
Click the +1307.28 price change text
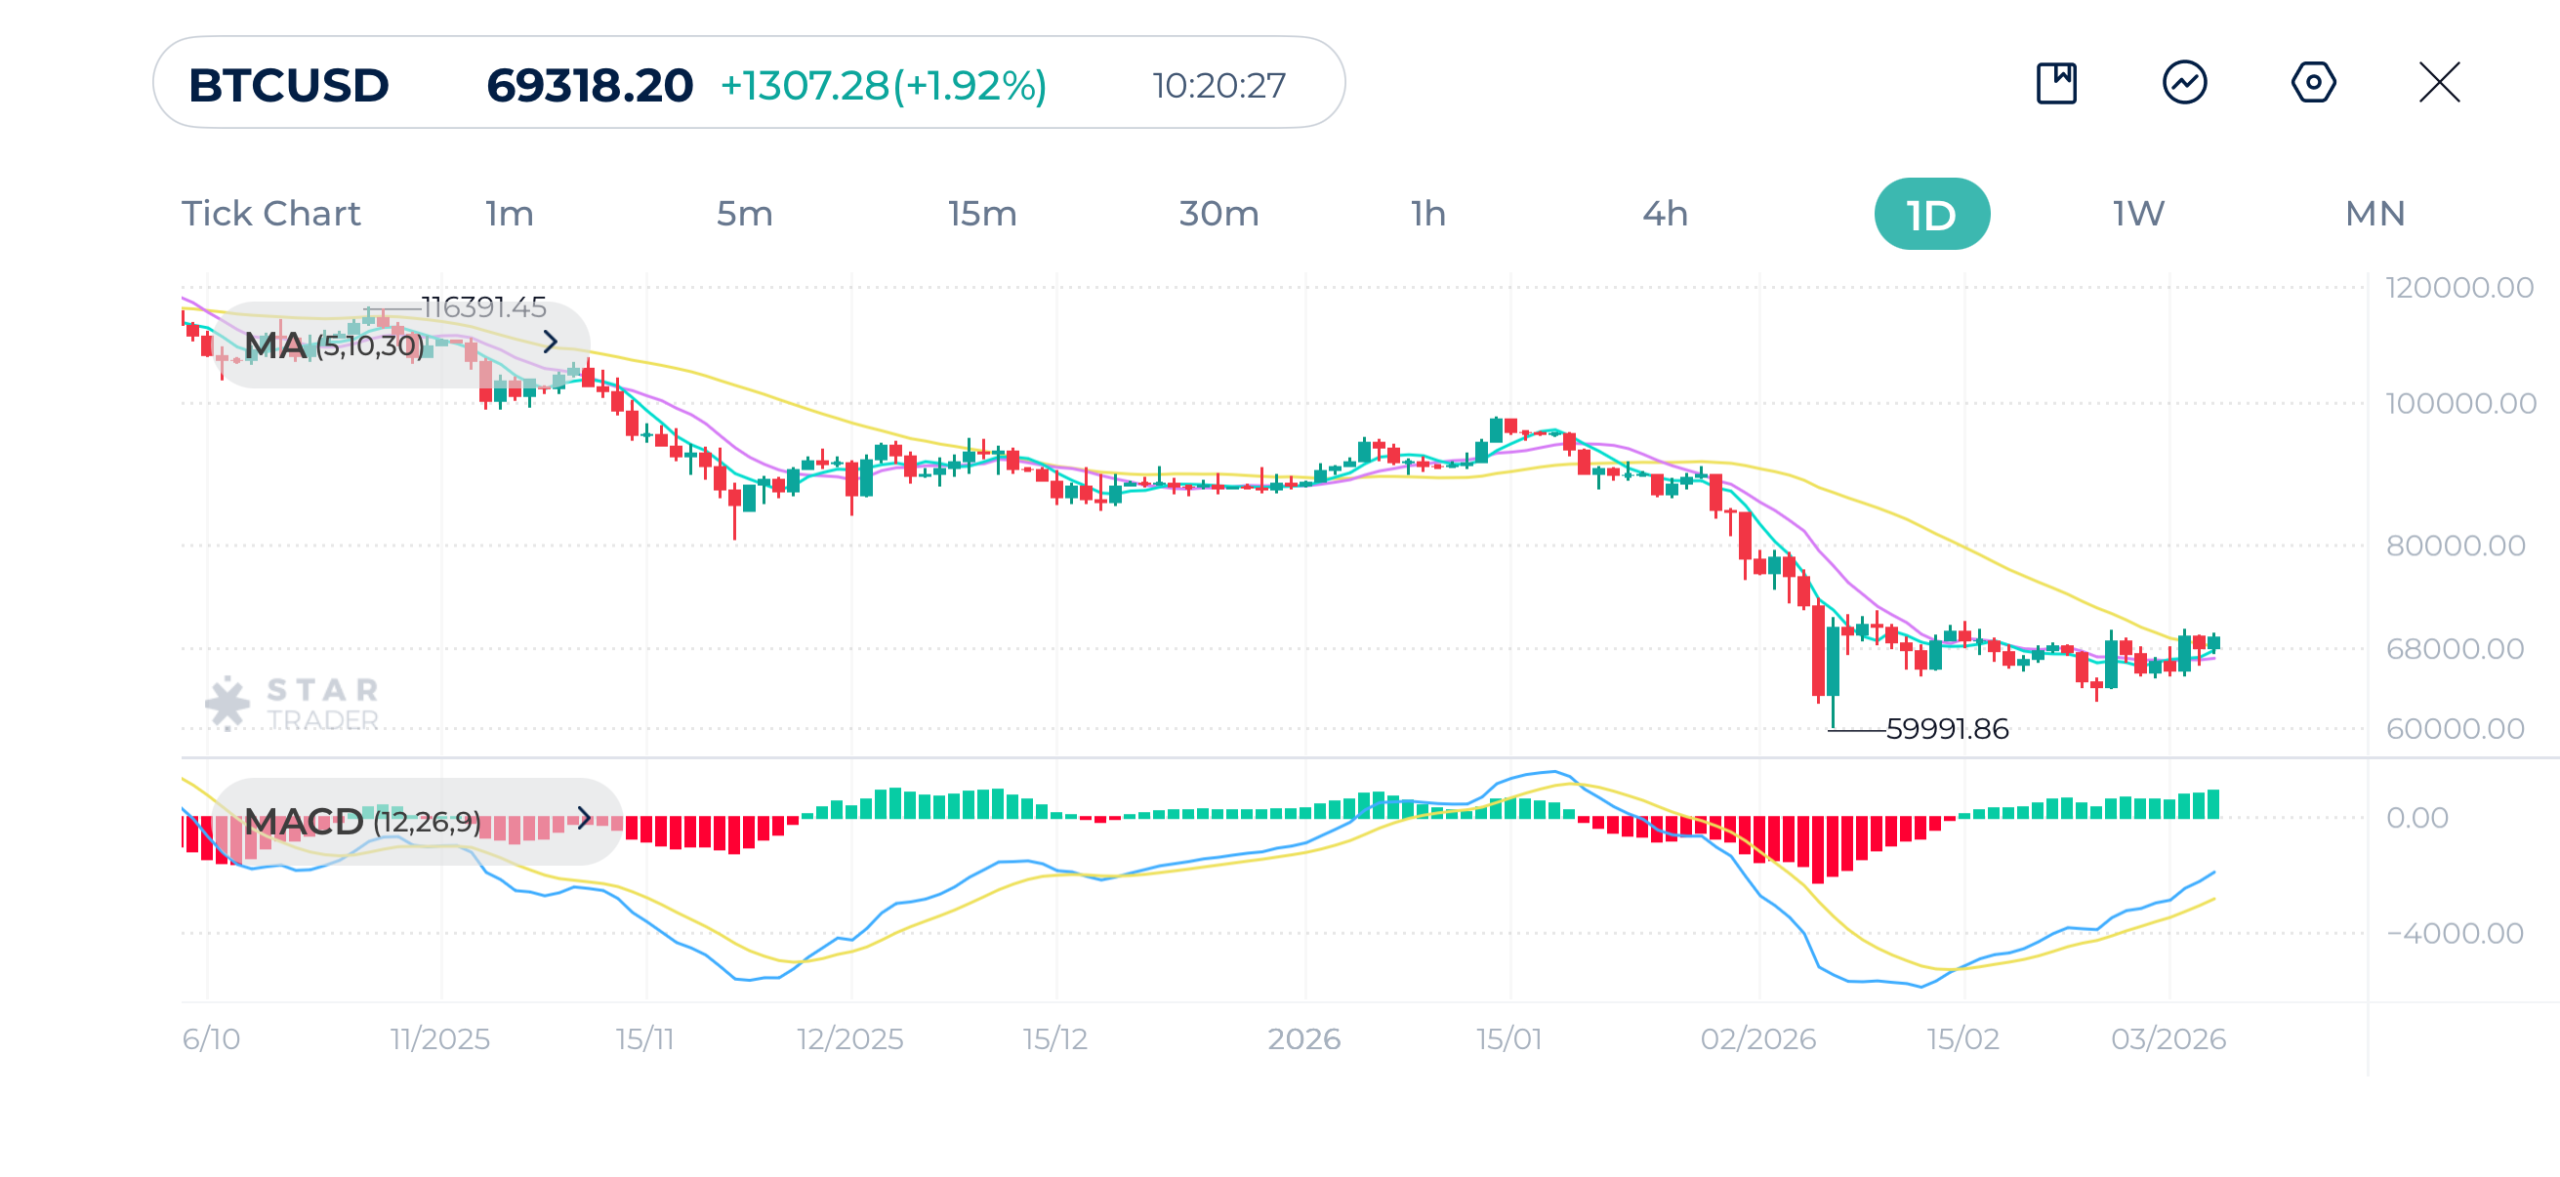(884, 85)
